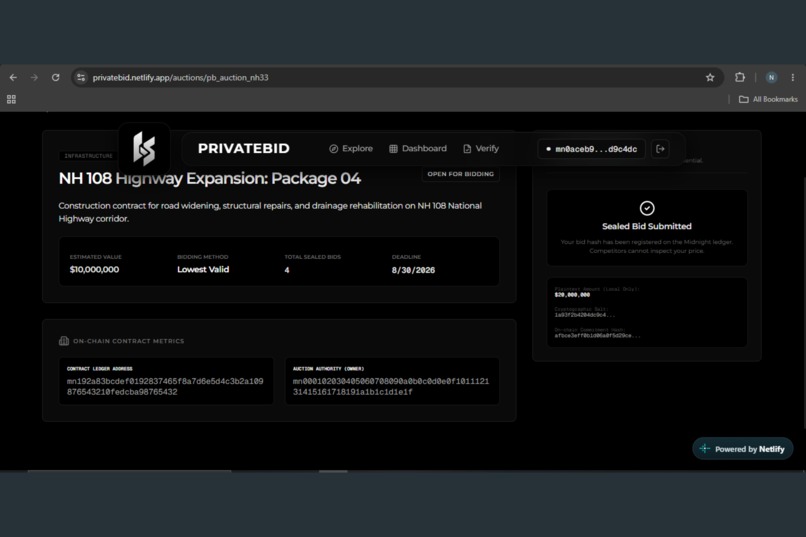Click the estimated value $10,000,000
The image size is (806, 537).
[x=95, y=270]
